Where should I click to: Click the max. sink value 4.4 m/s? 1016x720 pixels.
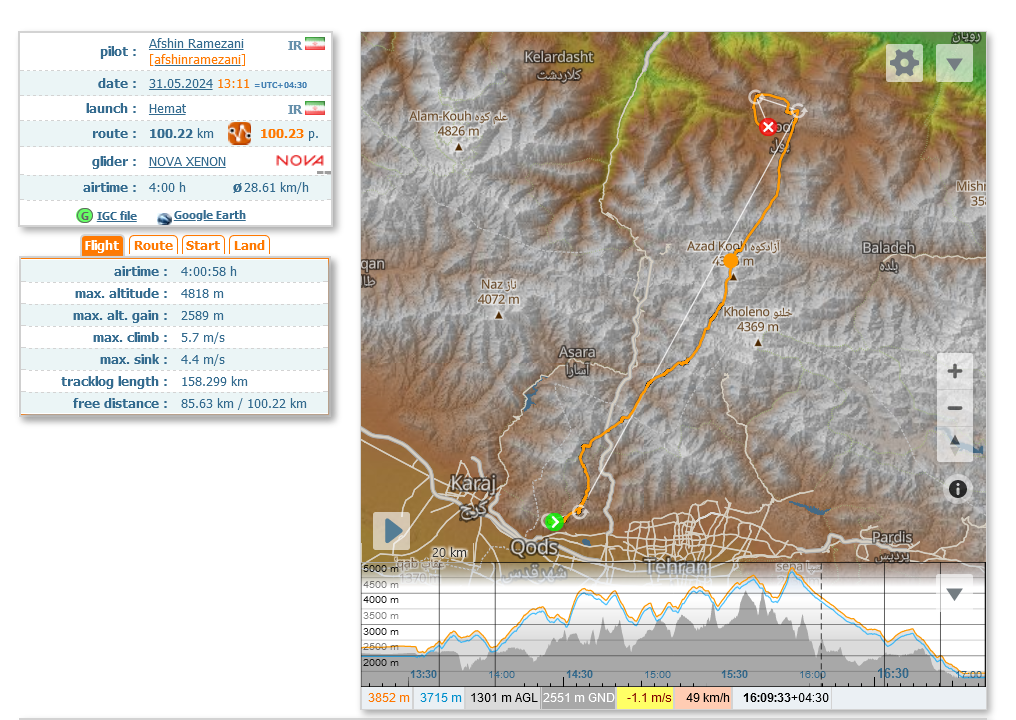click(203, 360)
